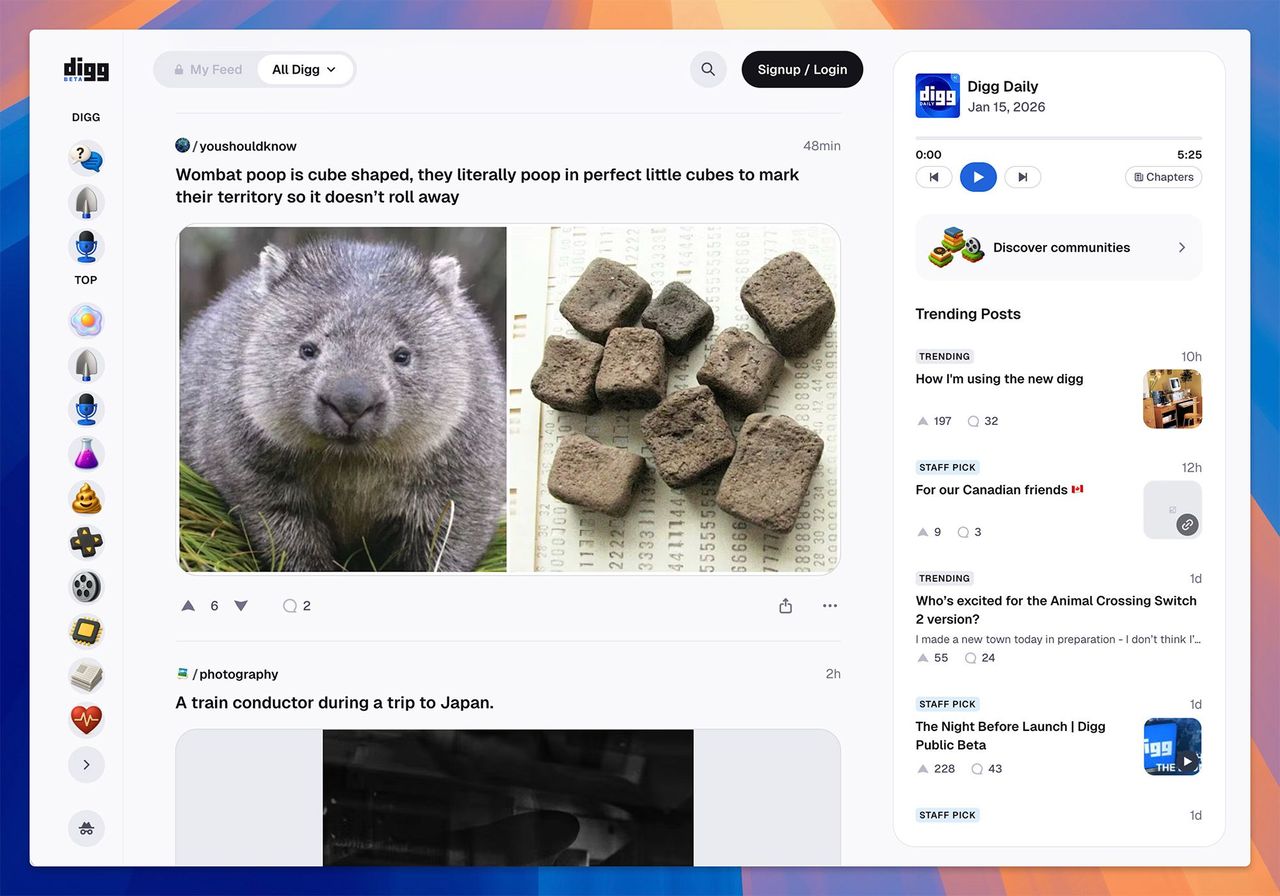Click the Signup / Login button
1280x896 pixels.
point(802,70)
